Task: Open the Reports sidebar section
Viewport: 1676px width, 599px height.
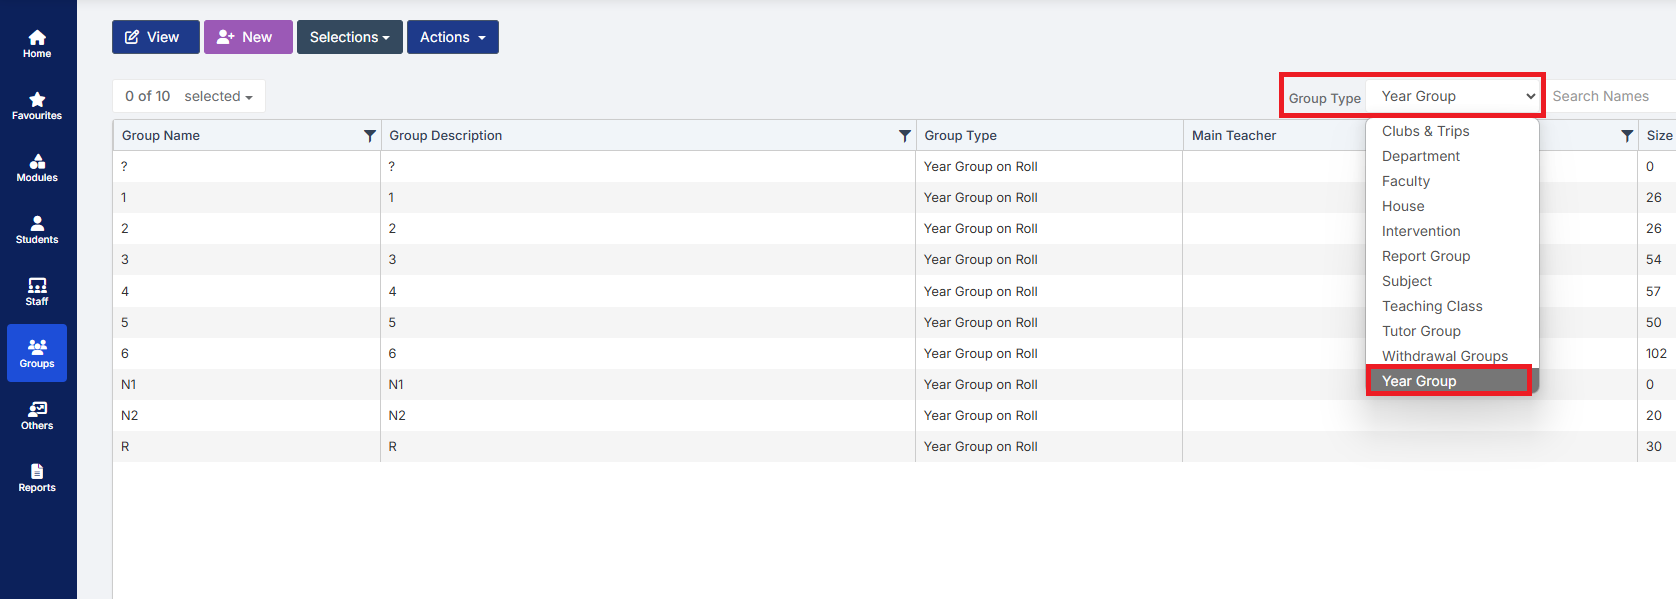Action: (x=37, y=478)
